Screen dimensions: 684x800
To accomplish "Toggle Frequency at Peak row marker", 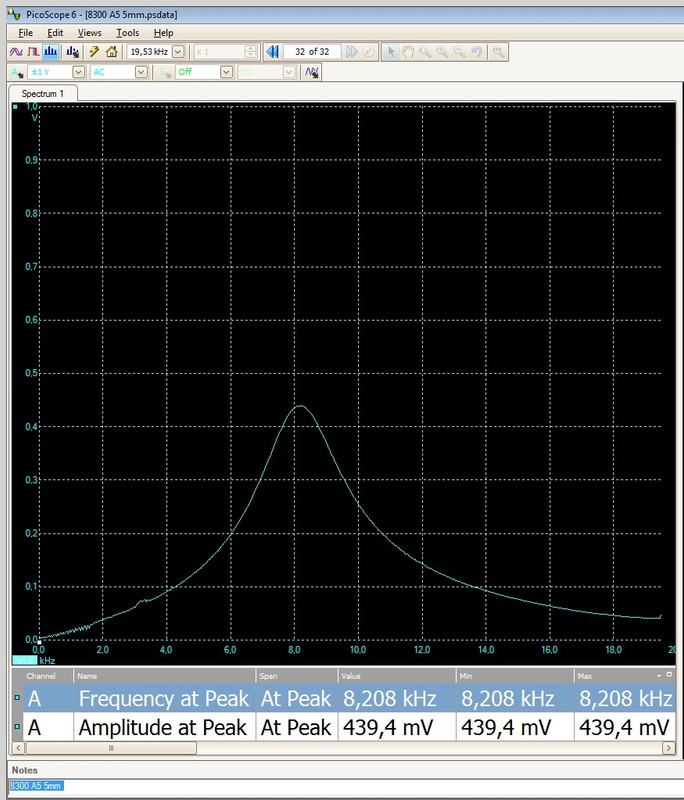I will [x=17, y=697].
